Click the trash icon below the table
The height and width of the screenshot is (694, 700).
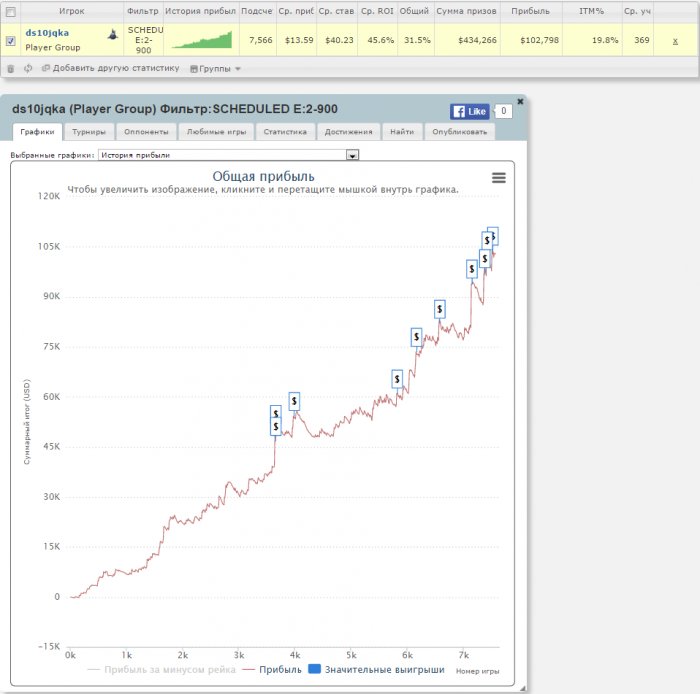click(x=11, y=69)
